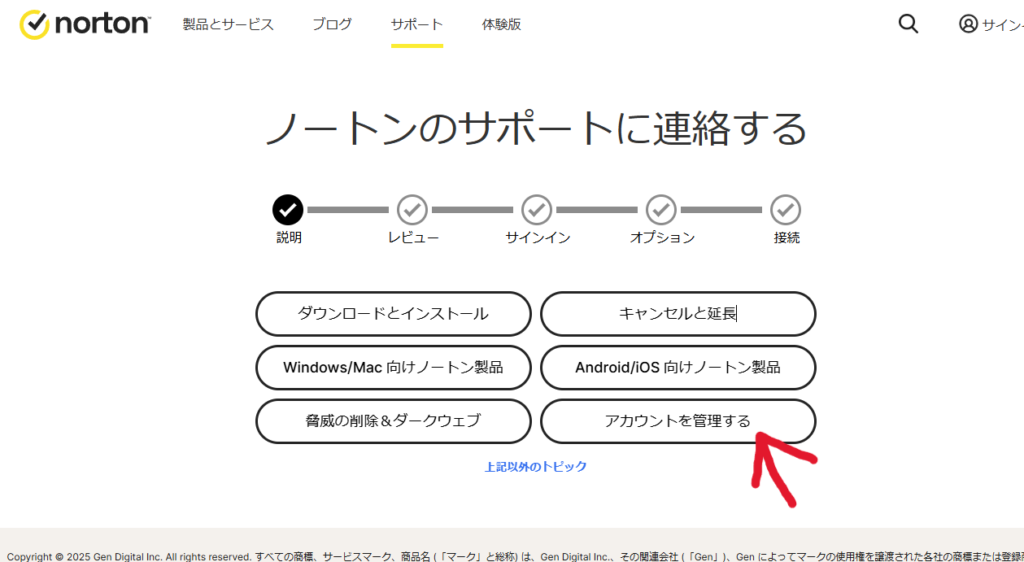Click the レビュー step label
Image resolution: width=1024 pixels, height=562 pixels.
click(413, 238)
